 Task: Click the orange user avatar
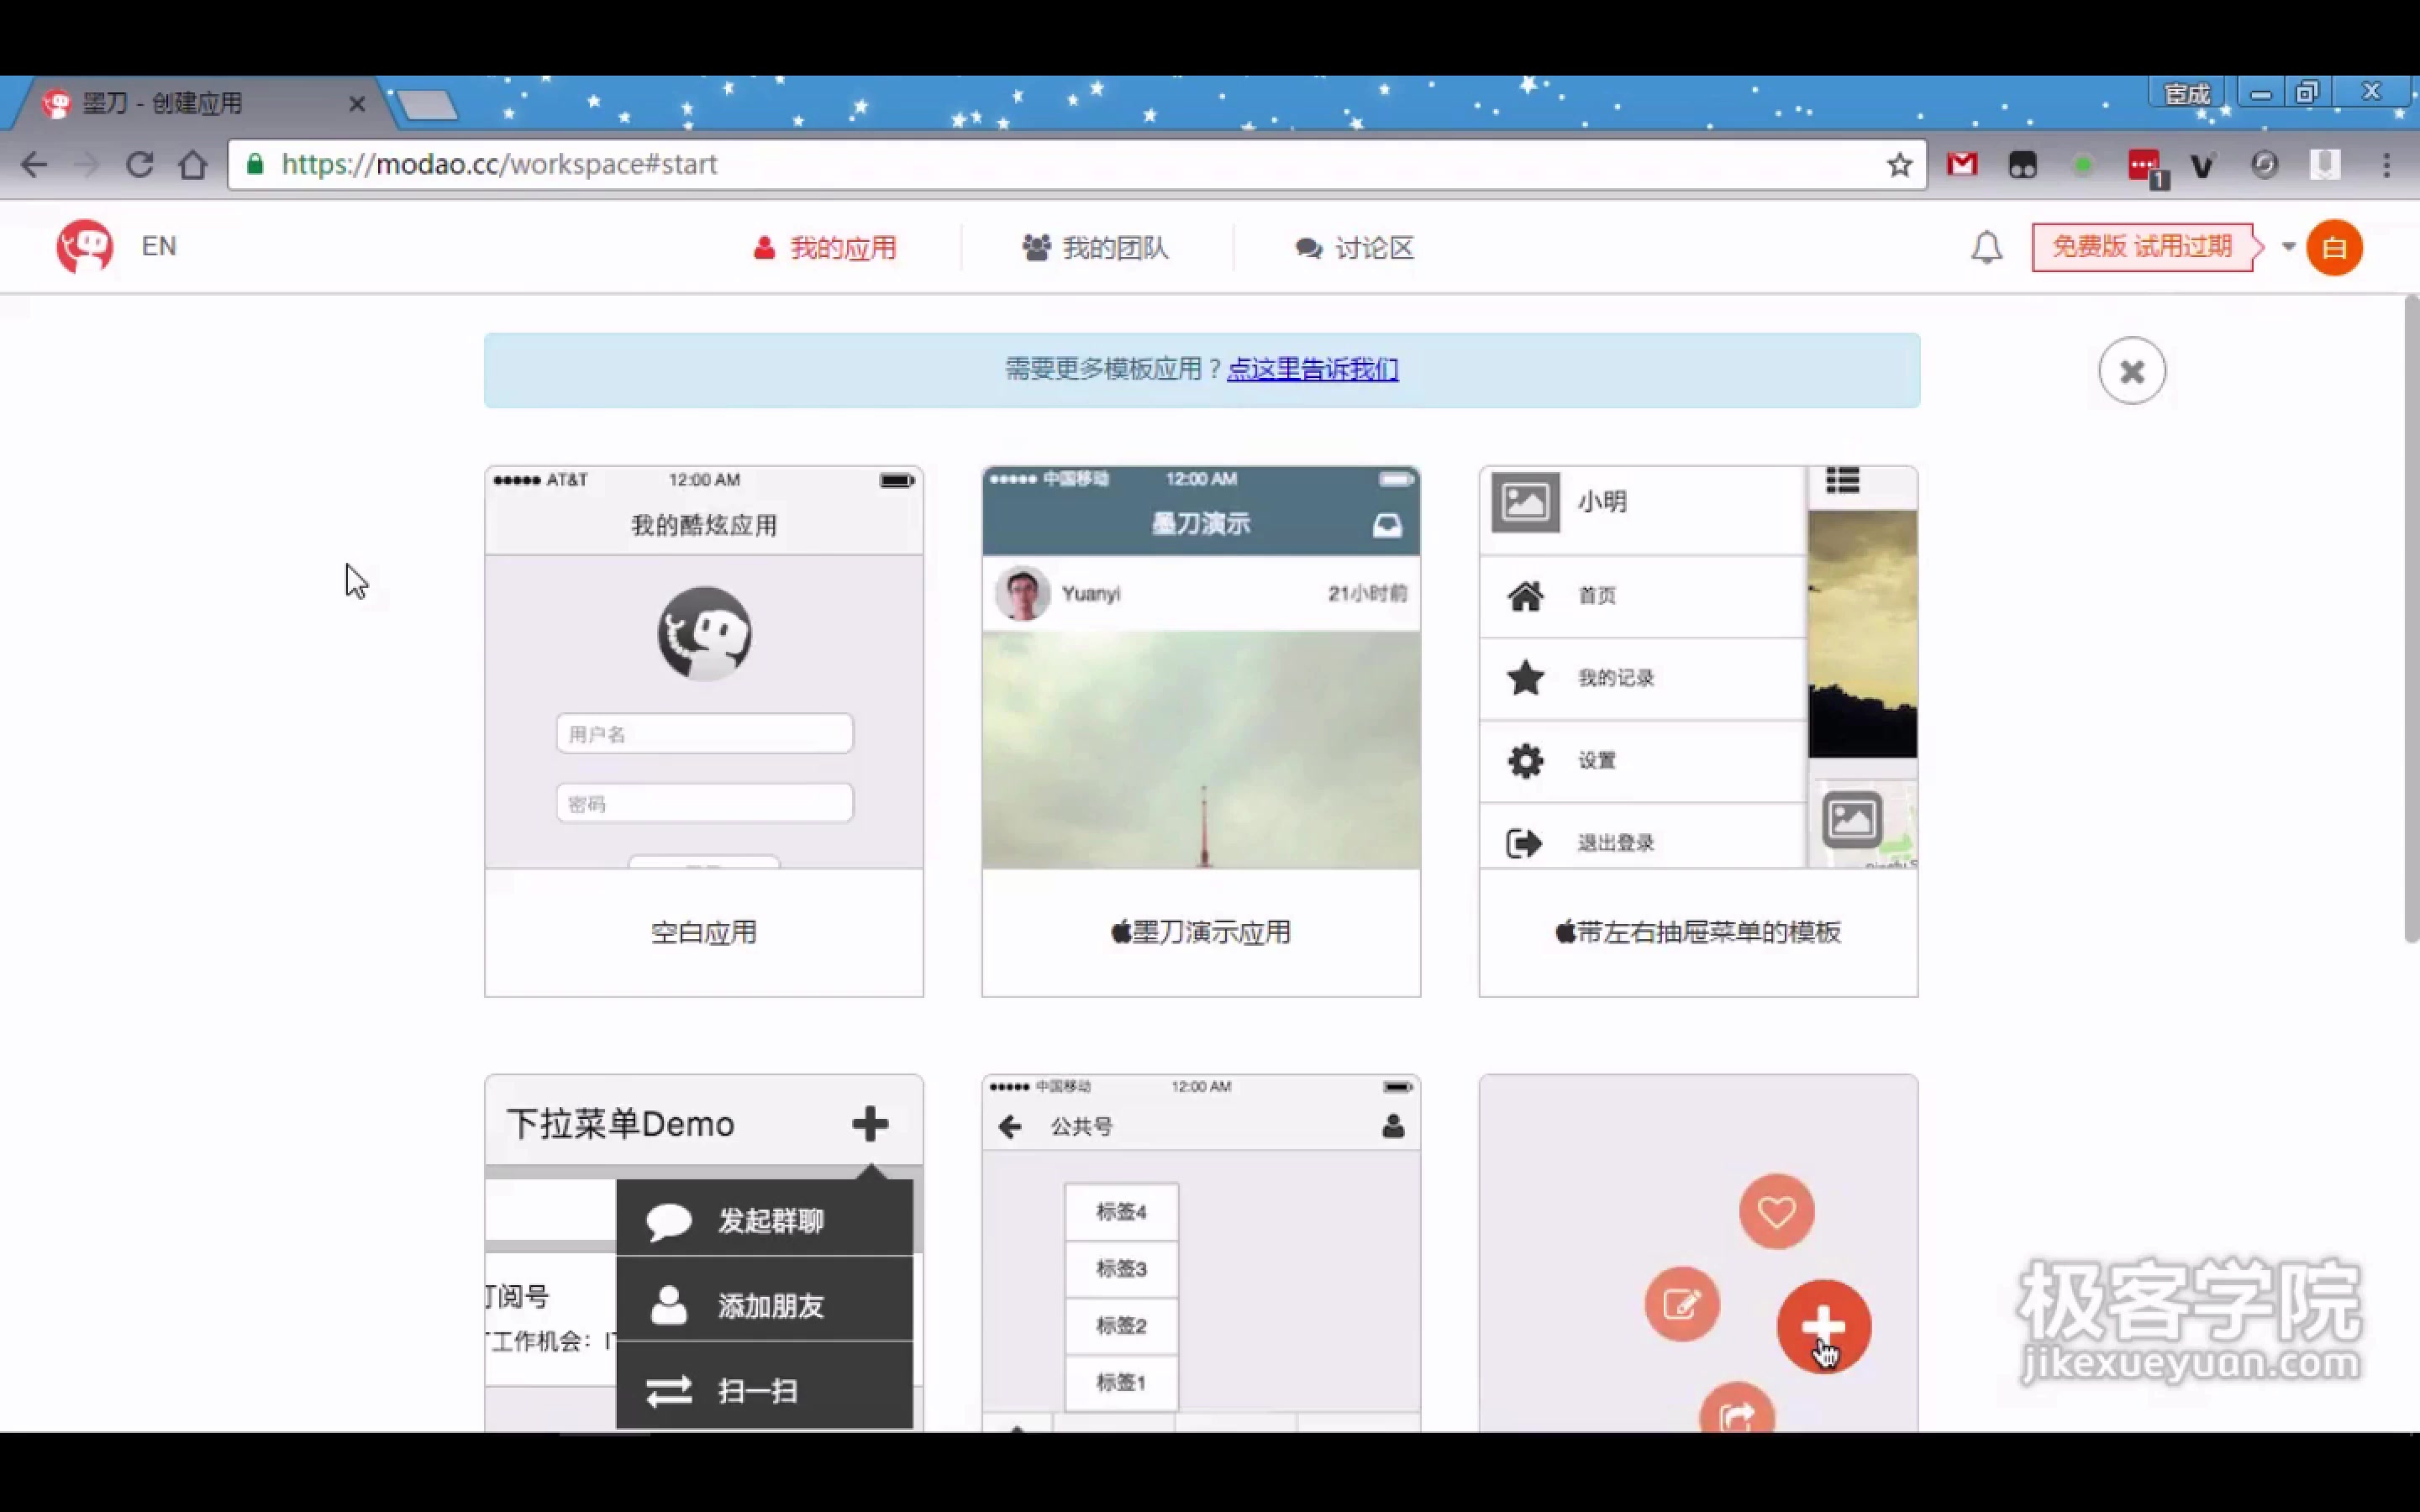click(x=2334, y=247)
